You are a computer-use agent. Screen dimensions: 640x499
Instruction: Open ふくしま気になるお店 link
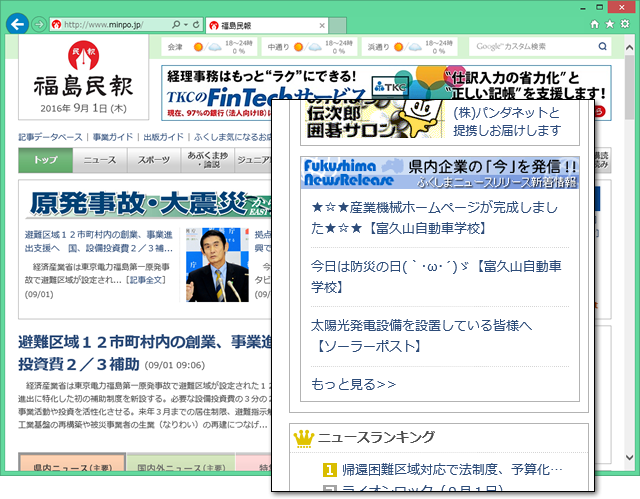tap(233, 137)
